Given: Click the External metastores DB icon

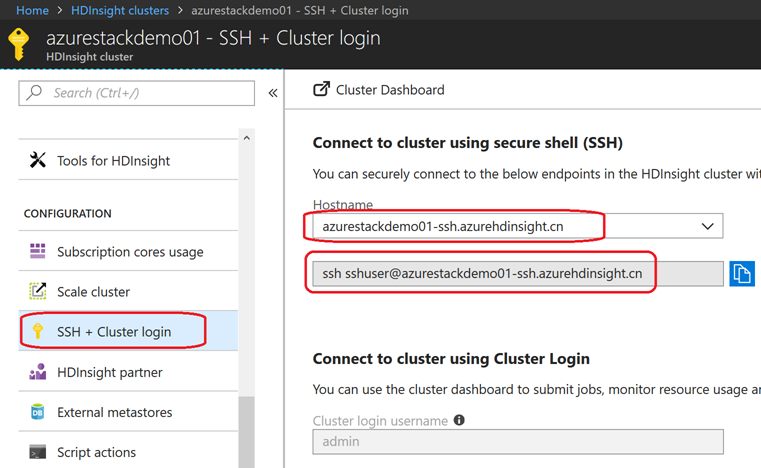Looking at the screenshot, I should [37, 412].
